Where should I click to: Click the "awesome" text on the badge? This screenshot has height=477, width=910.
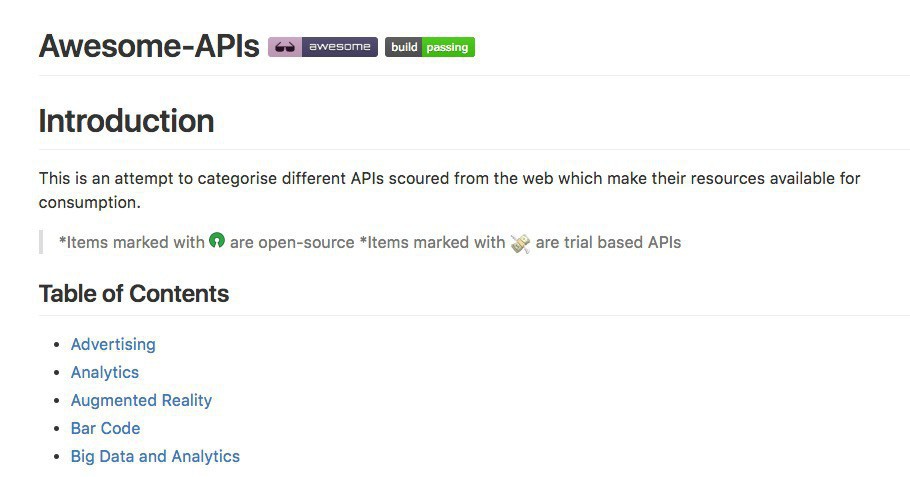point(339,47)
